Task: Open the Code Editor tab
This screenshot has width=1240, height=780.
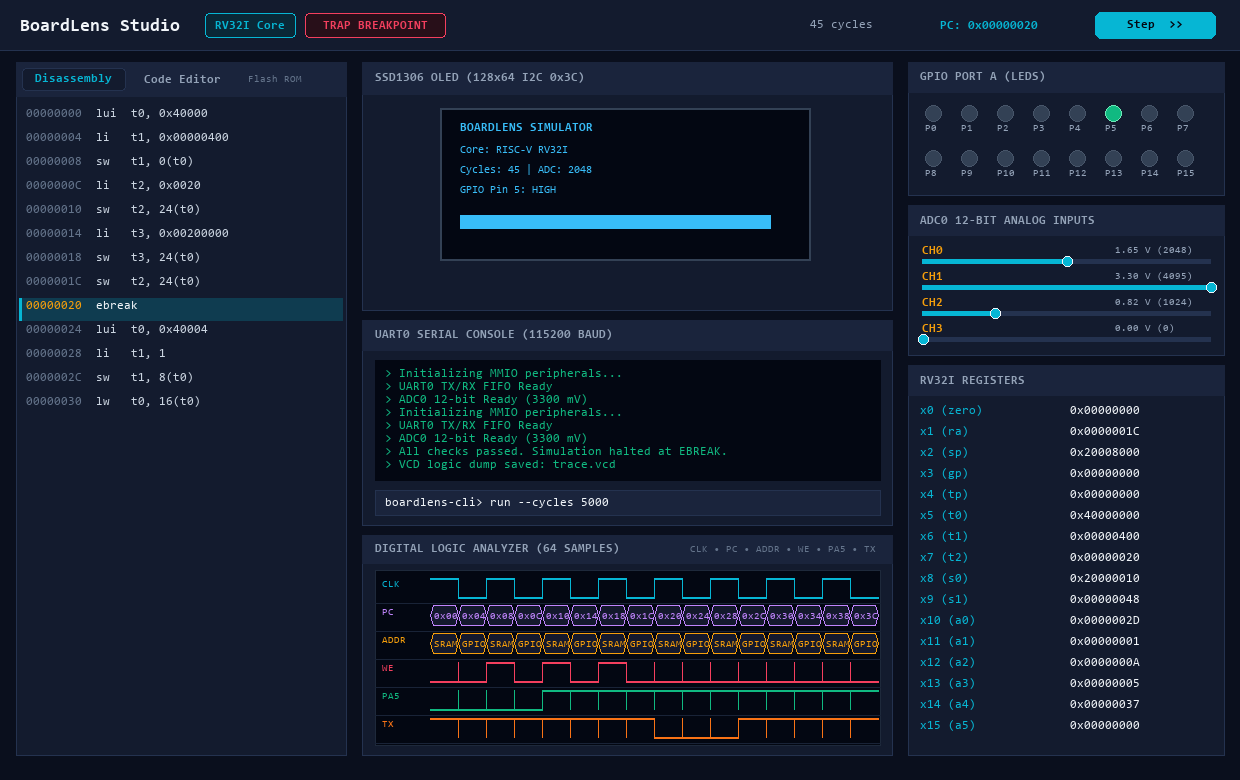Action: (x=182, y=79)
